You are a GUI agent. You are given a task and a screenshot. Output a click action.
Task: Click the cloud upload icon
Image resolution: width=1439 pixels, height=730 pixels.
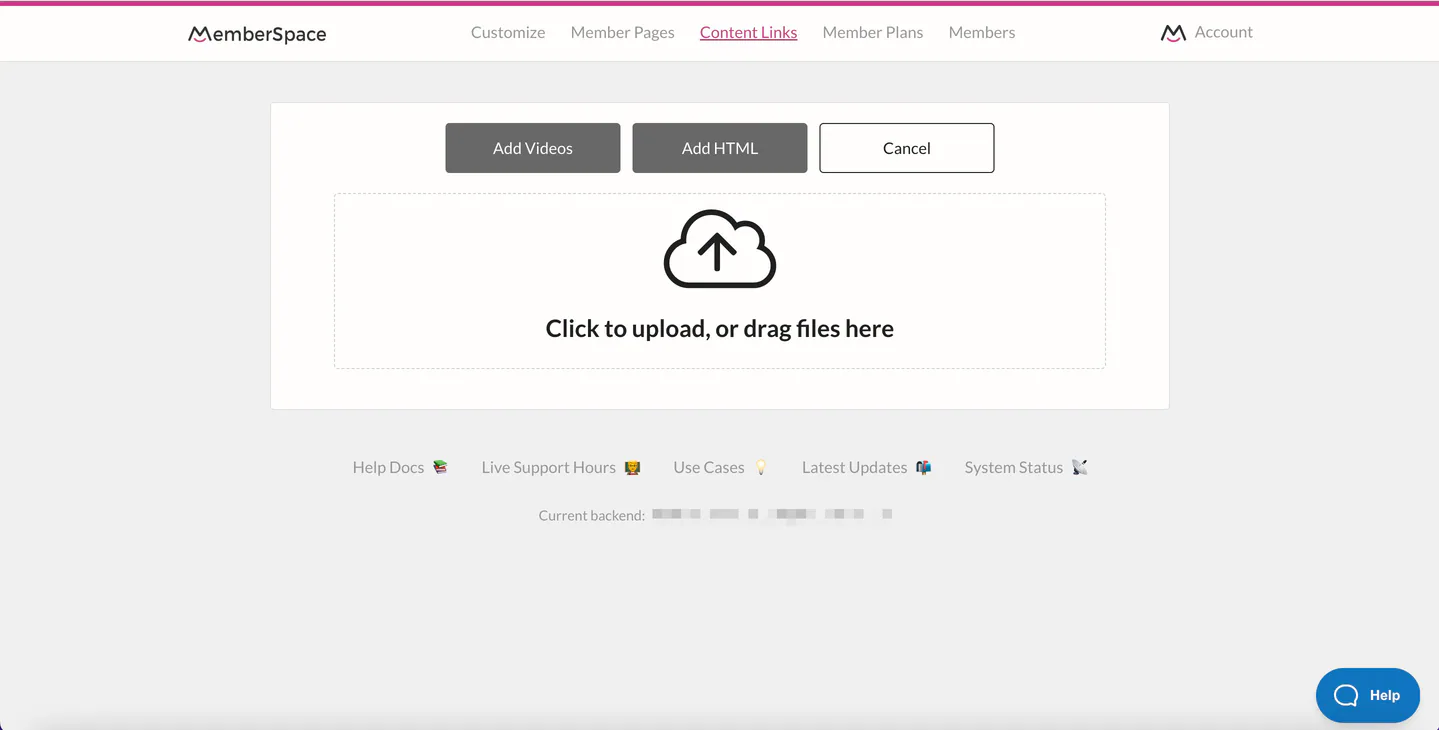[x=720, y=249]
